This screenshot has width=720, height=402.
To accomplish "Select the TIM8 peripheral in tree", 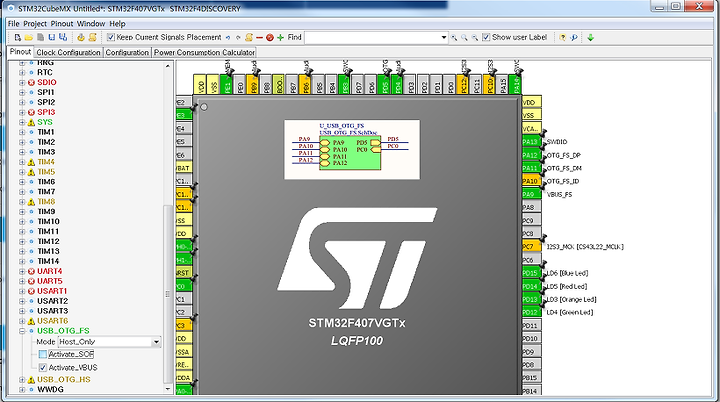I will tap(46, 202).
